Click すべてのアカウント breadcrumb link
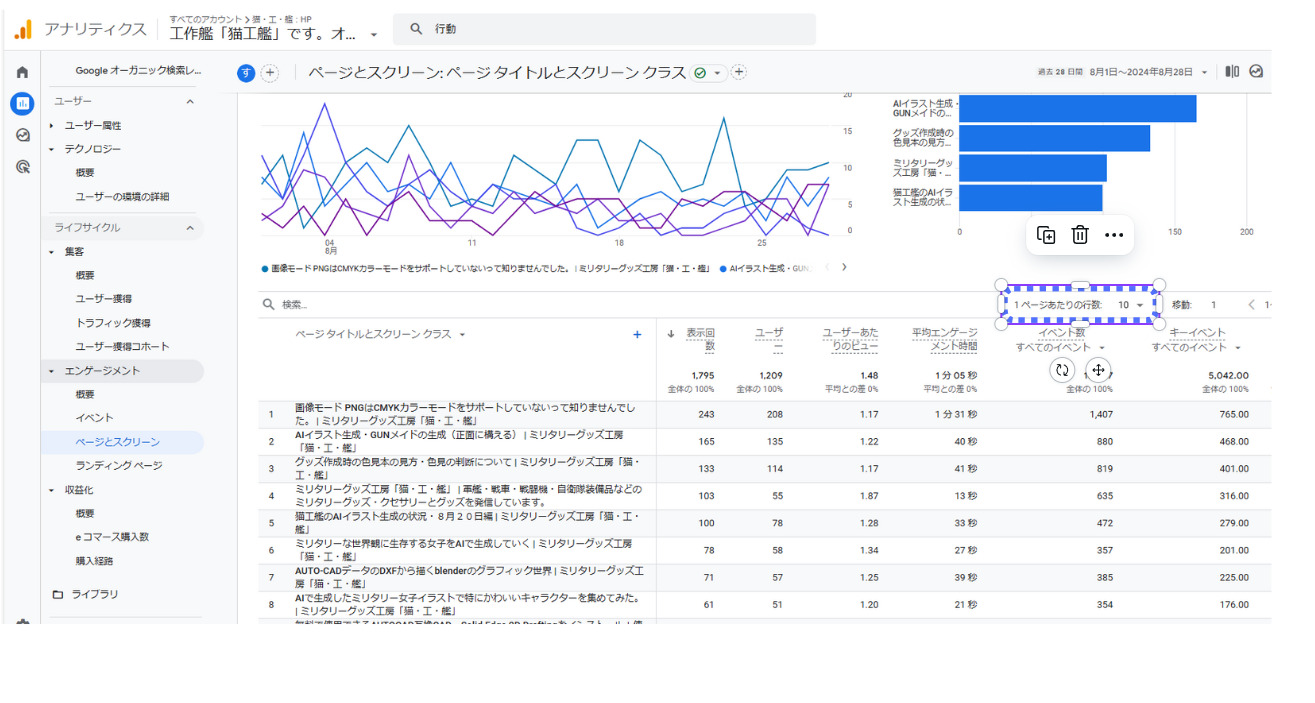The height and width of the screenshot is (703, 1315). coord(208,19)
